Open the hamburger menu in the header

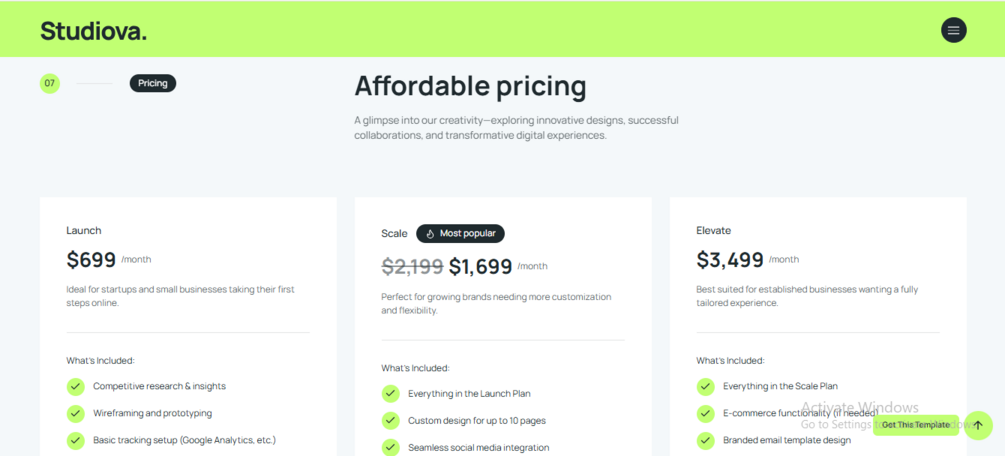(953, 30)
